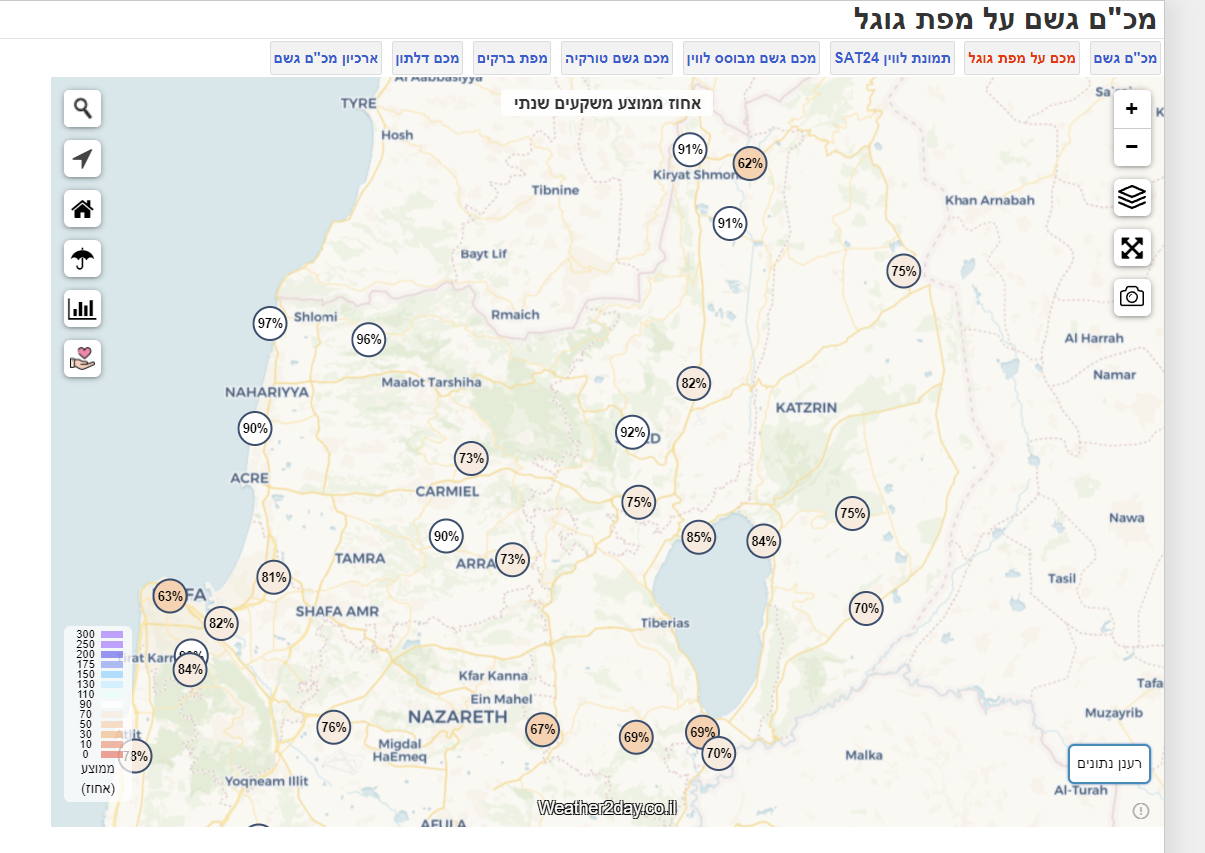Click the locate-me arrow icon
The image size is (1205, 853).
(82, 159)
